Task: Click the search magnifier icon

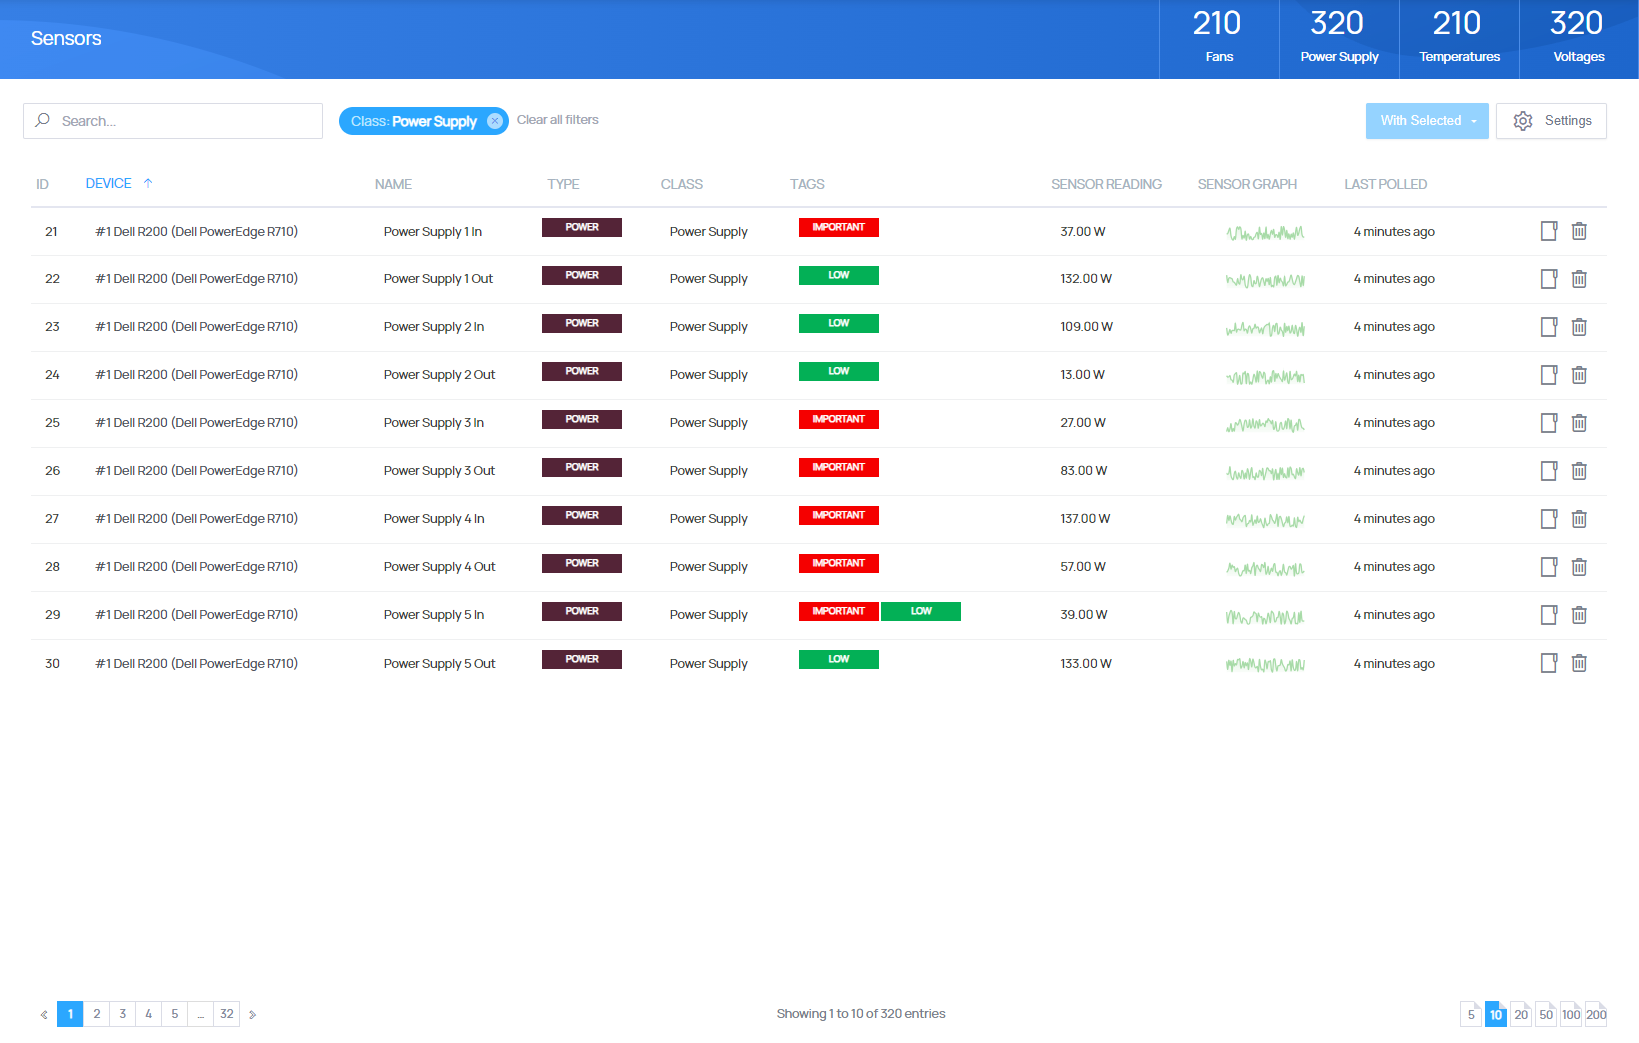Action: (x=42, y=120)
